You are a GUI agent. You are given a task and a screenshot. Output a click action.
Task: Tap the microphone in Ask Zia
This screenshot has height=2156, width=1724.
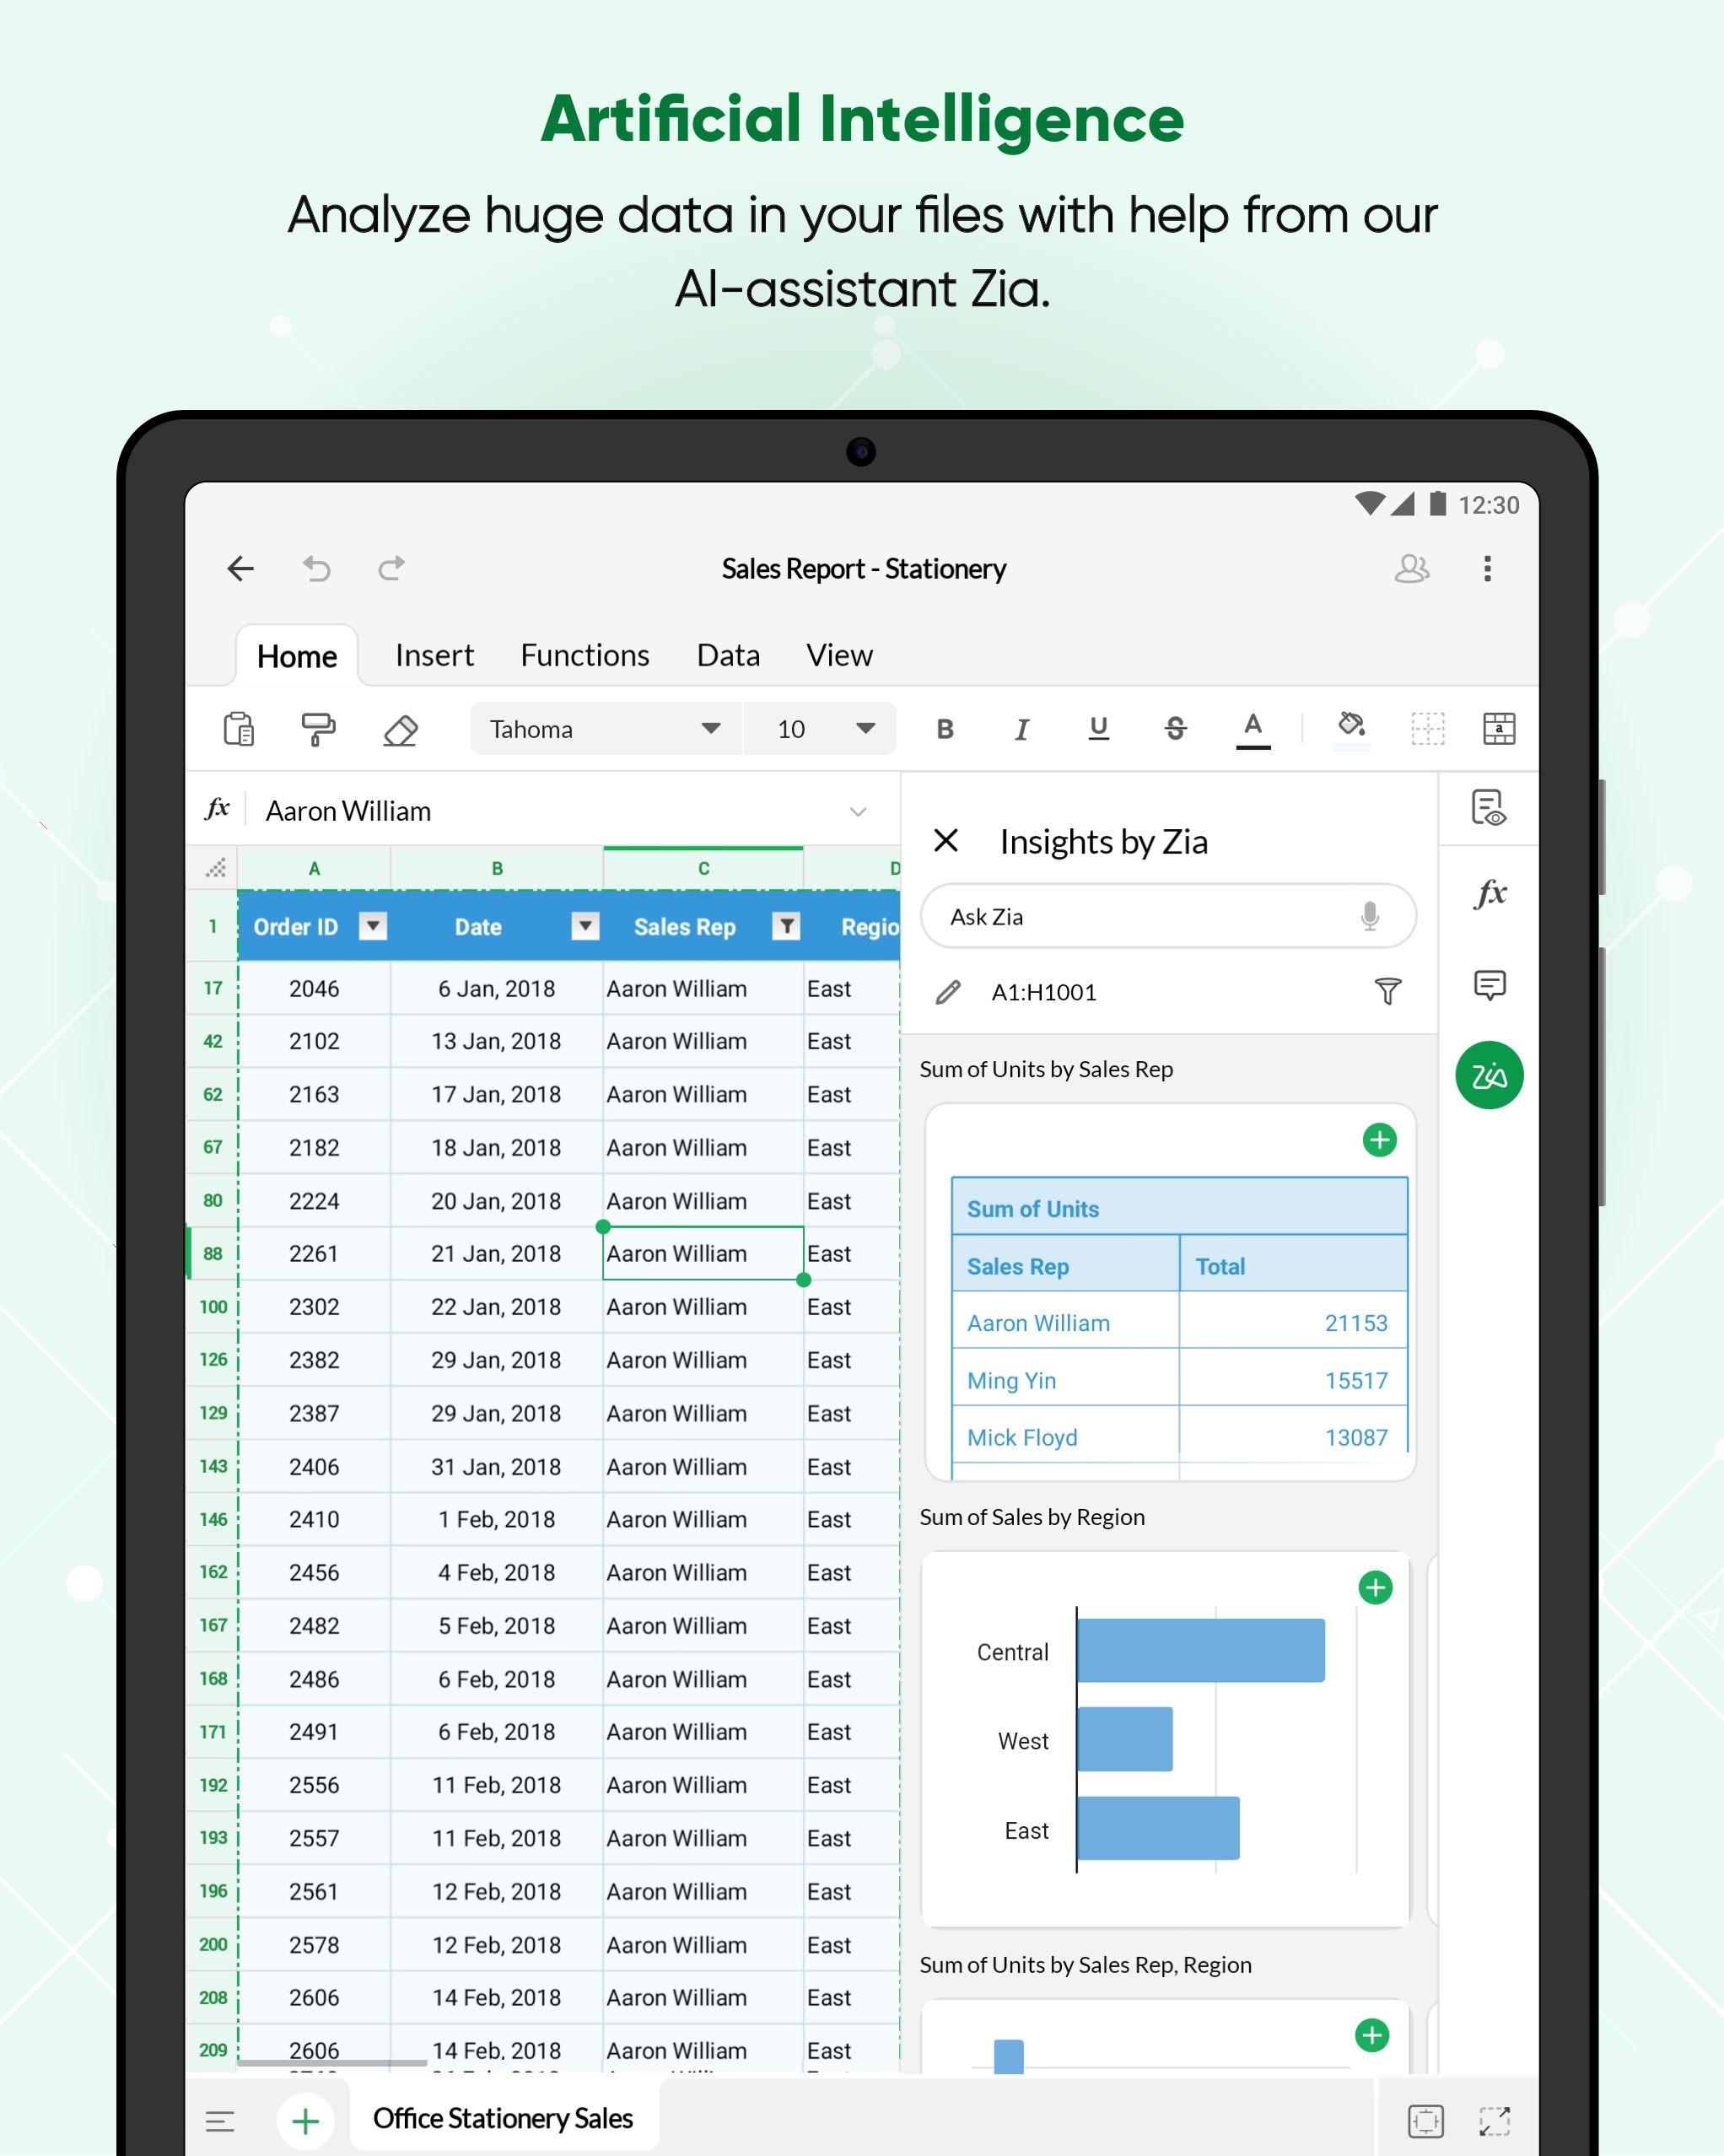coord(1369,916)
